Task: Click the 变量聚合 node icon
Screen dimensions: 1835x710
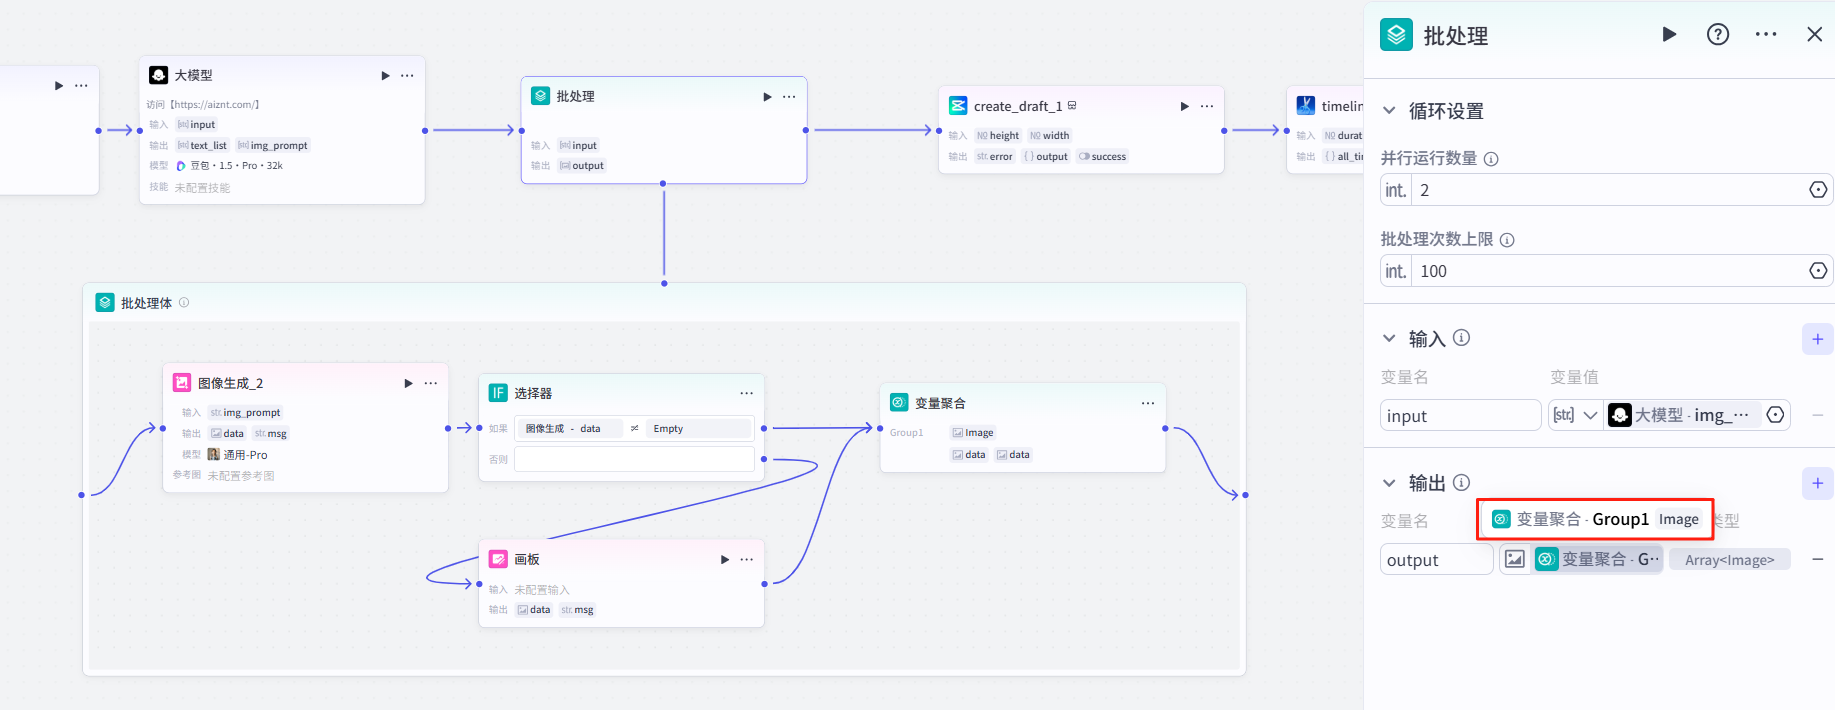Action: click(x=899, y=403)
